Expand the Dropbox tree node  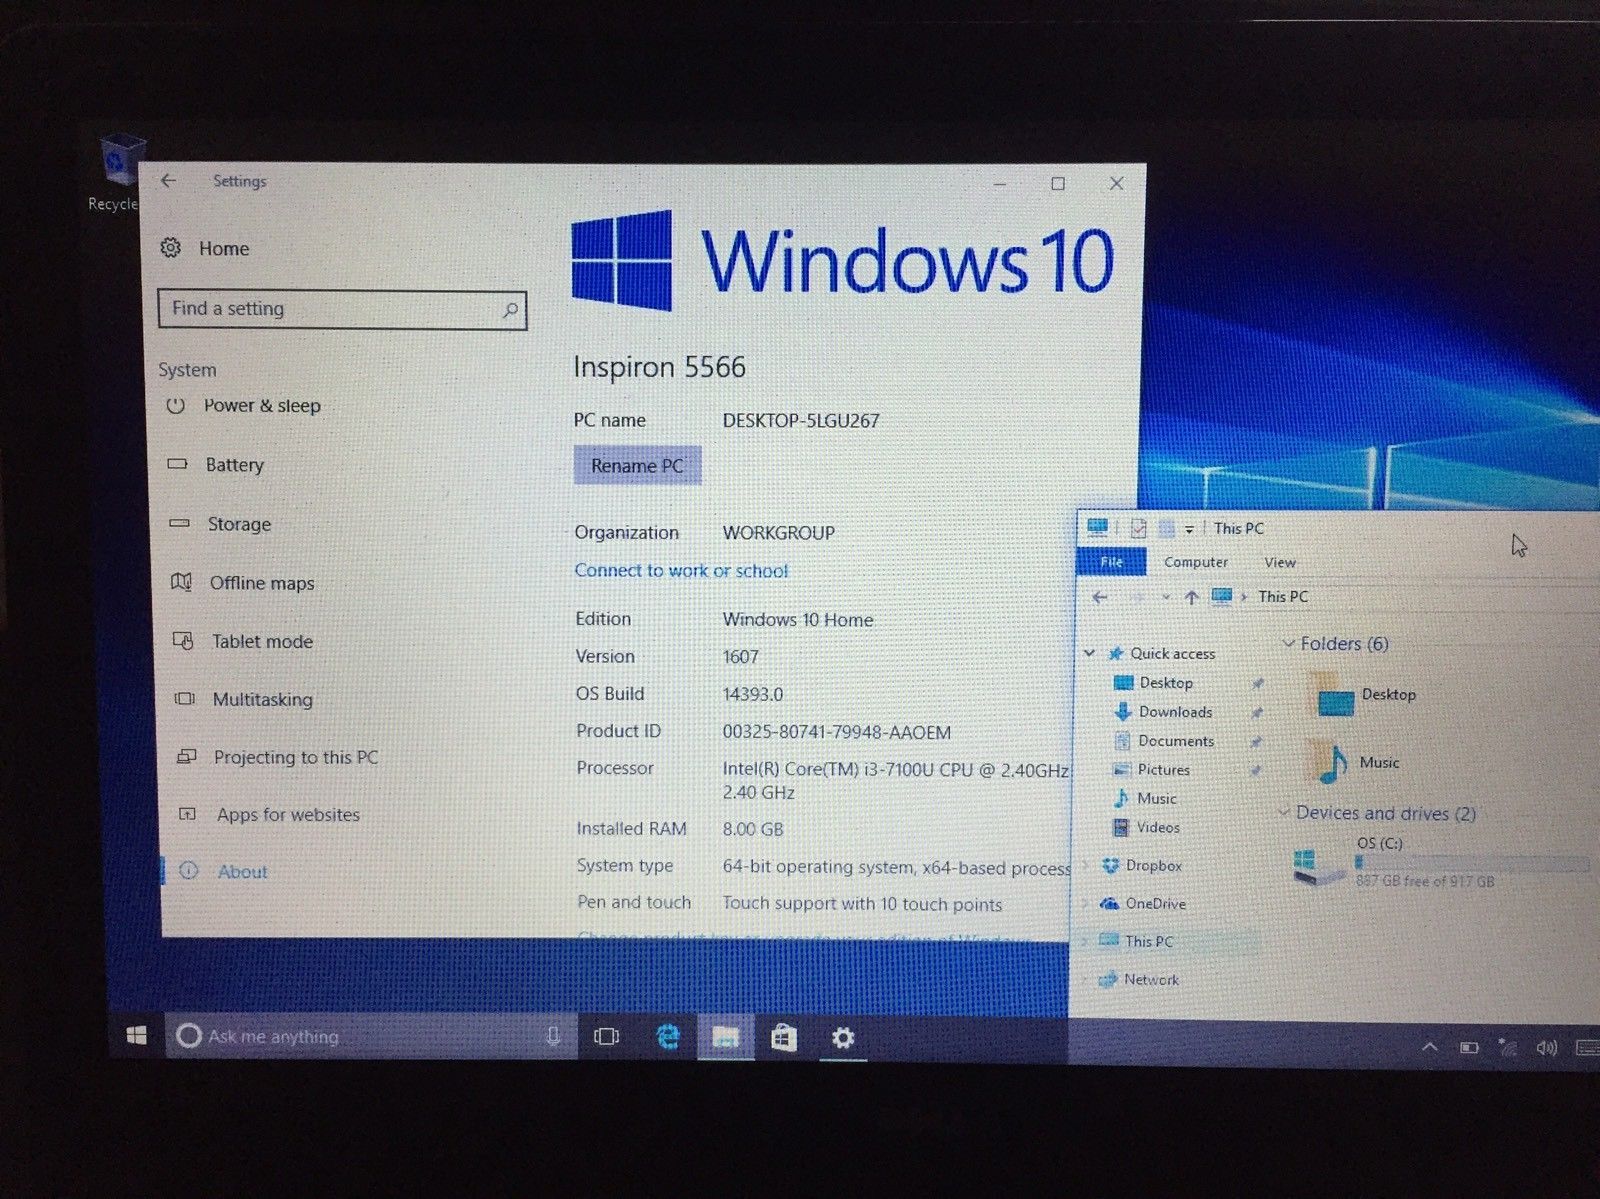coord(1087,866)
